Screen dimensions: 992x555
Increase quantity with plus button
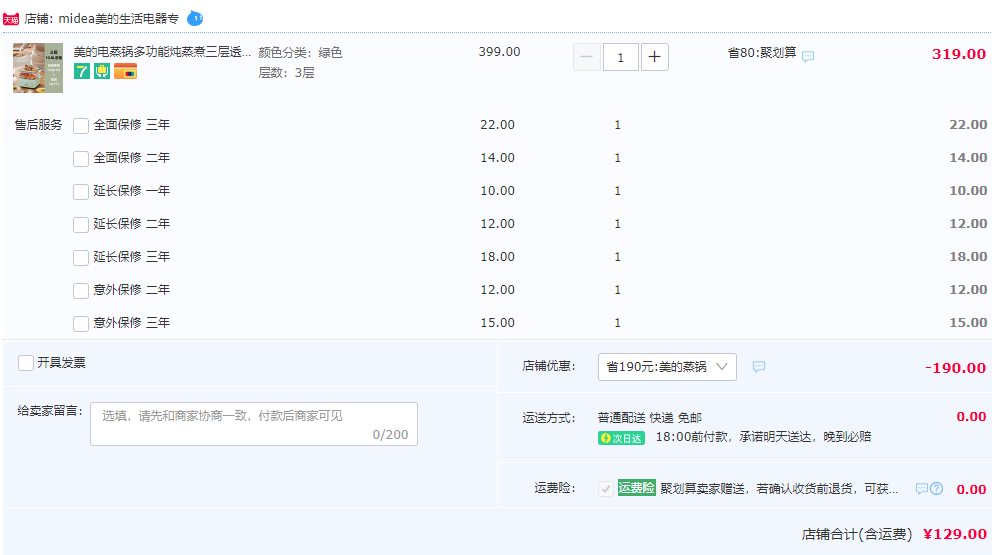click(655, 57)
